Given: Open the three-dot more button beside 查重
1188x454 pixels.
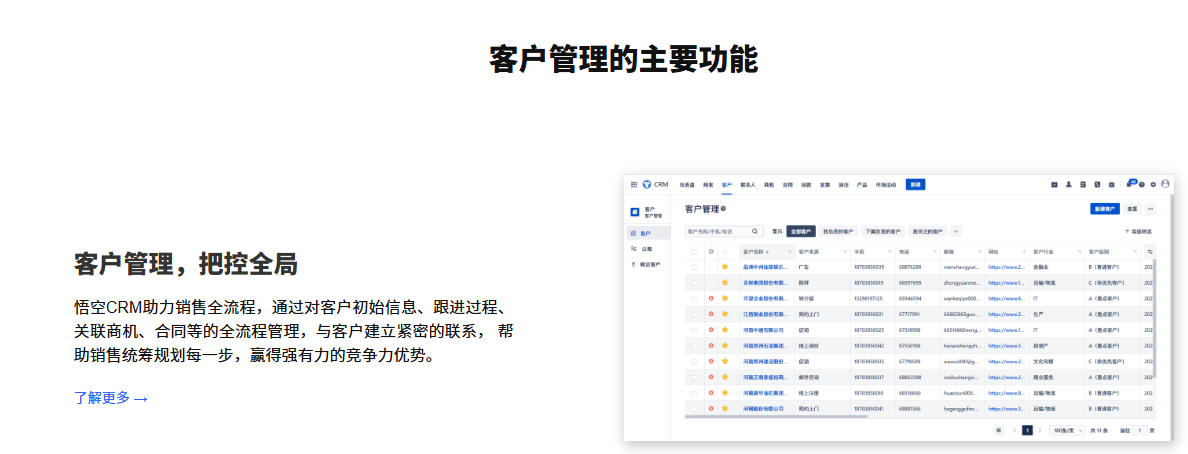Looking at the screenshot, I should pyautogui.click(x=1150, y=208).
